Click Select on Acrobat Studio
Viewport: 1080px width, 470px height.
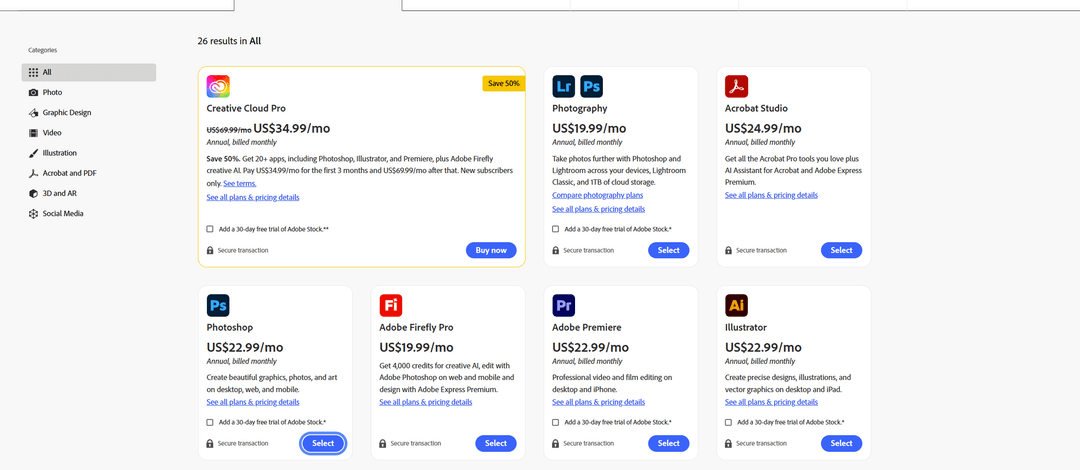coord(842,250)
